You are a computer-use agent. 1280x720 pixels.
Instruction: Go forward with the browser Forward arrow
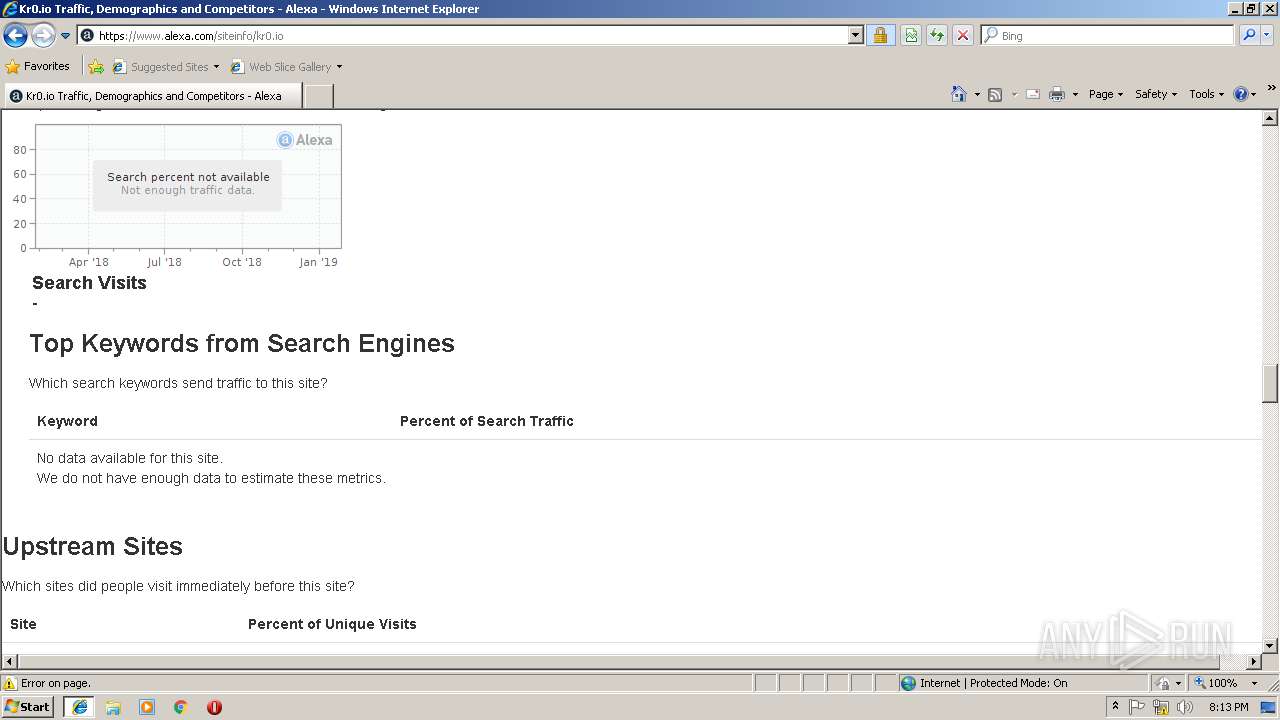point(42,36)
